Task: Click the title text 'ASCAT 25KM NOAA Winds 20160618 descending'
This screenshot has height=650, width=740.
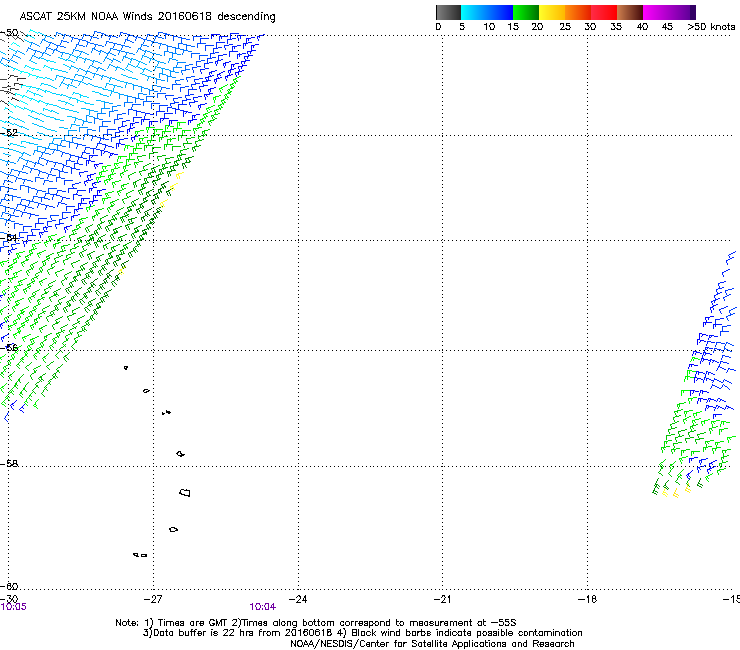Action: point(147,17)
